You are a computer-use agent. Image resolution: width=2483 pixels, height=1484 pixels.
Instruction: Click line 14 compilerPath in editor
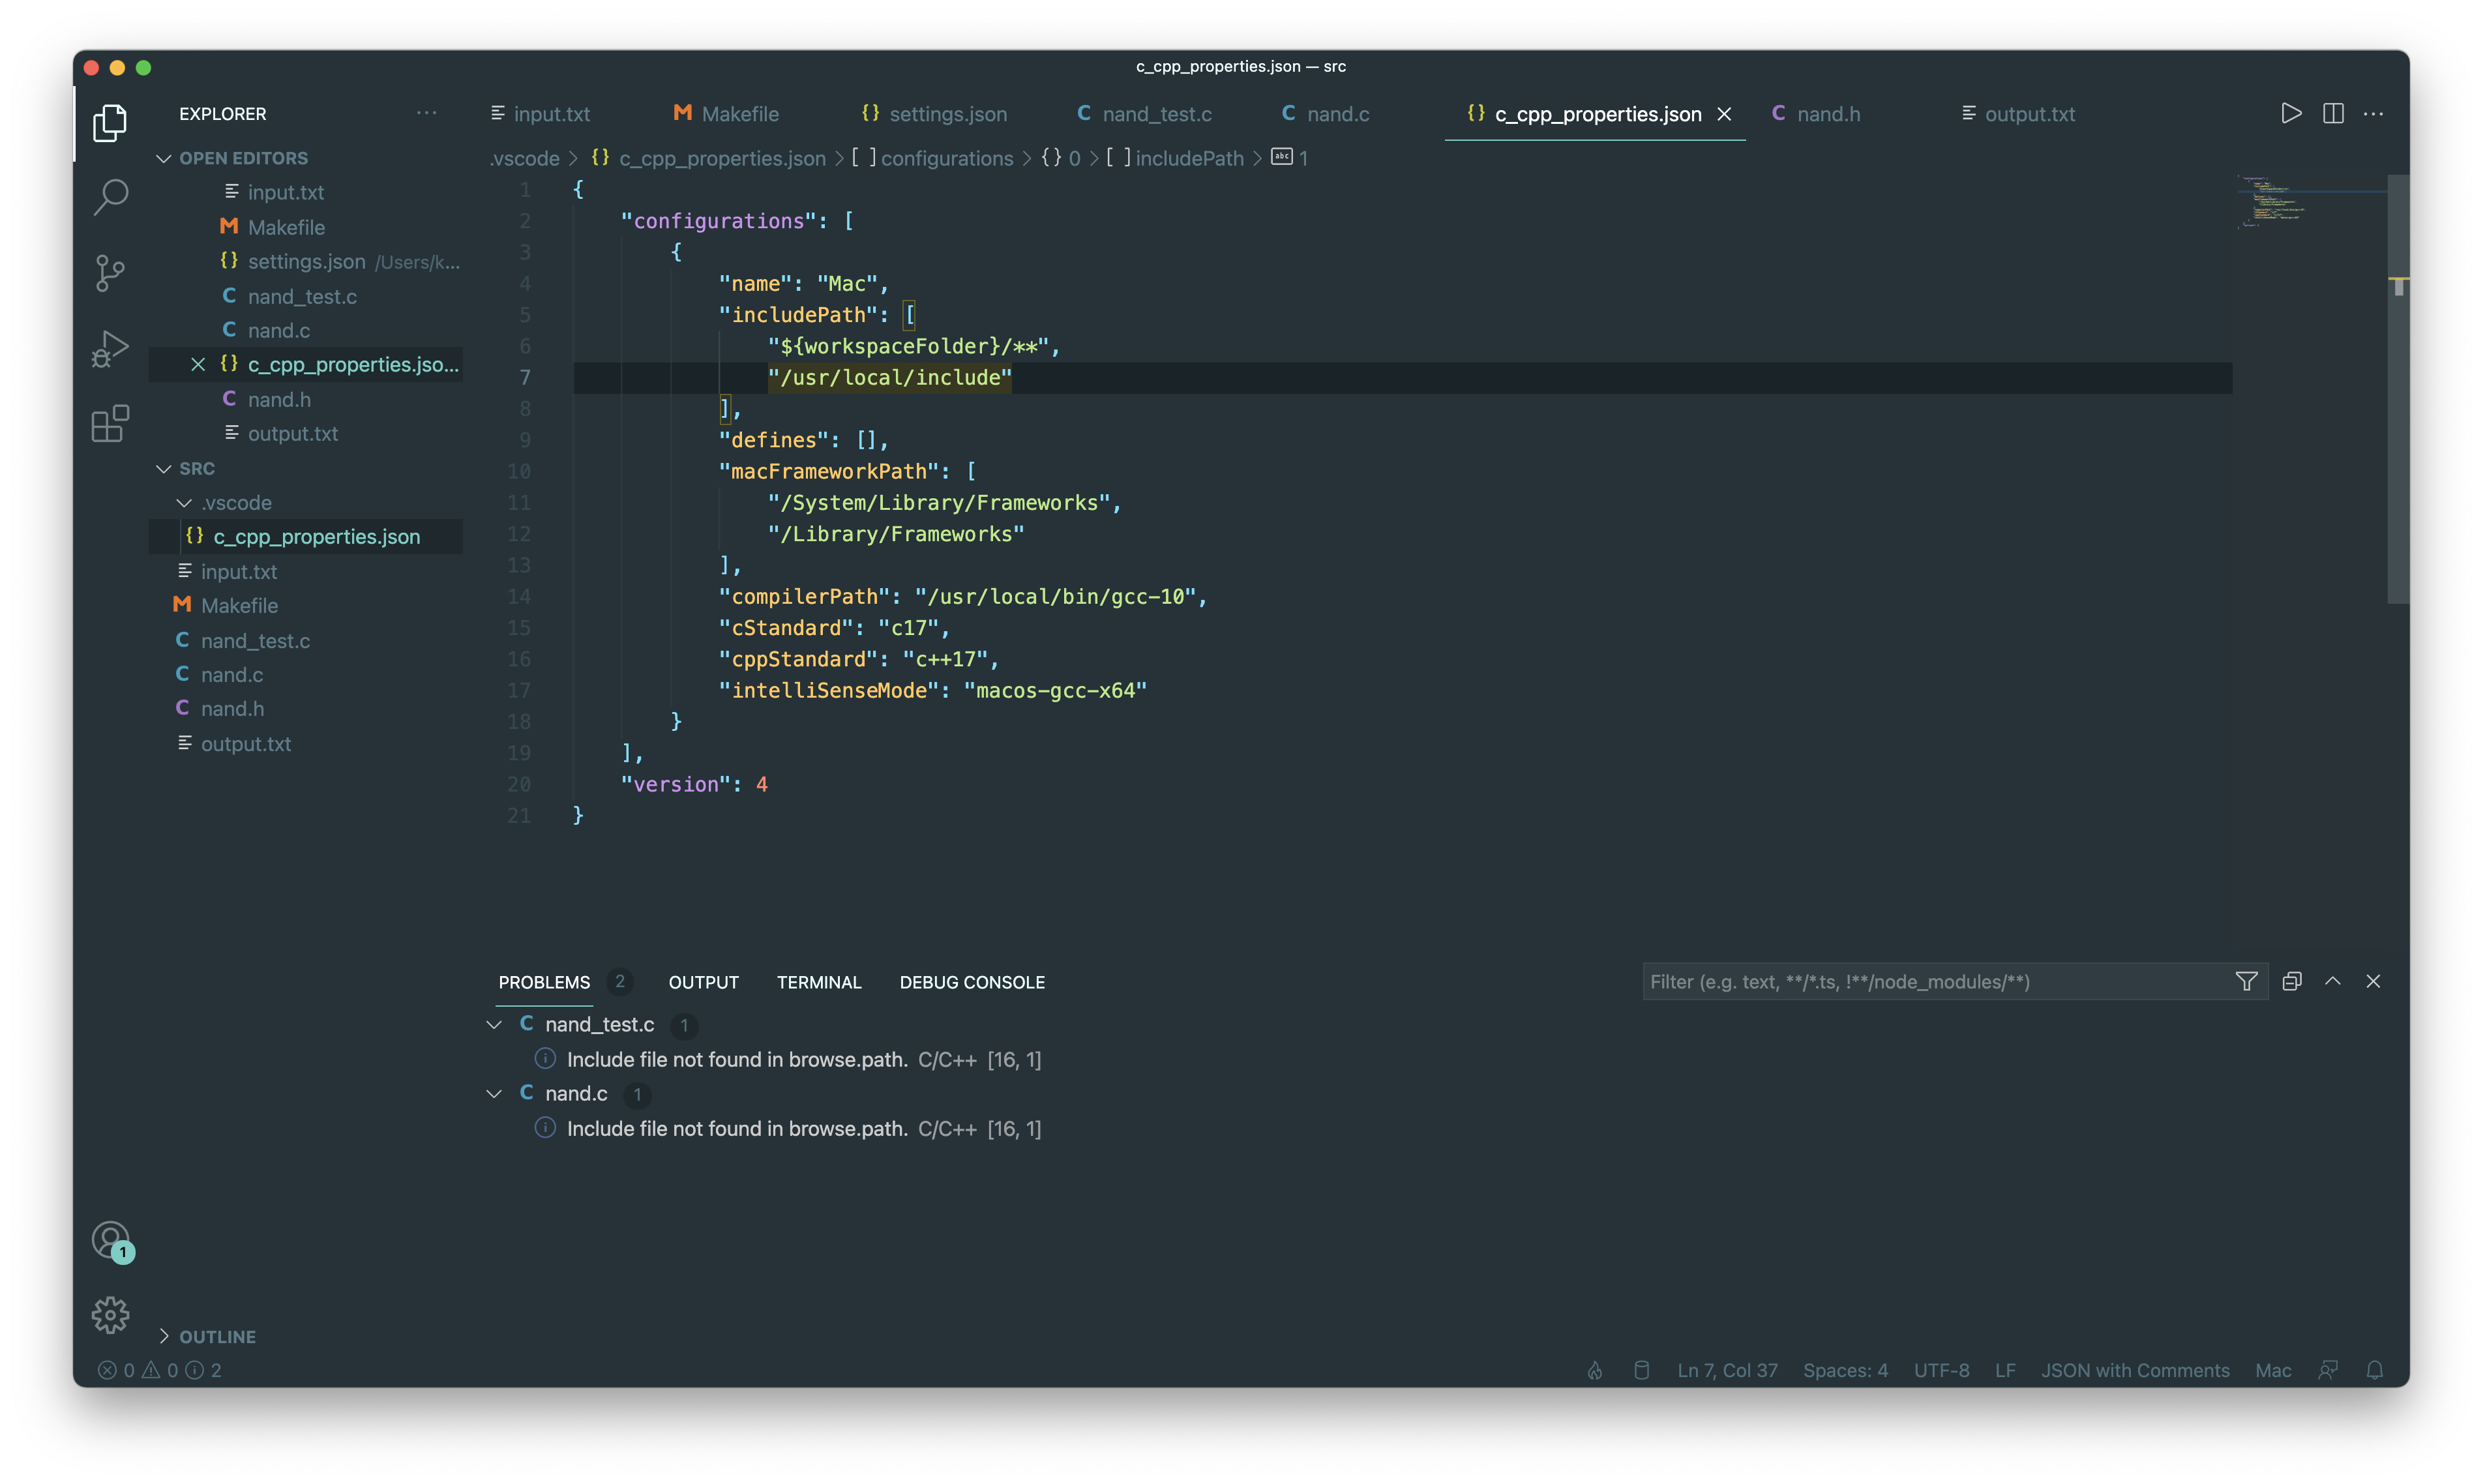coord(962,597)
